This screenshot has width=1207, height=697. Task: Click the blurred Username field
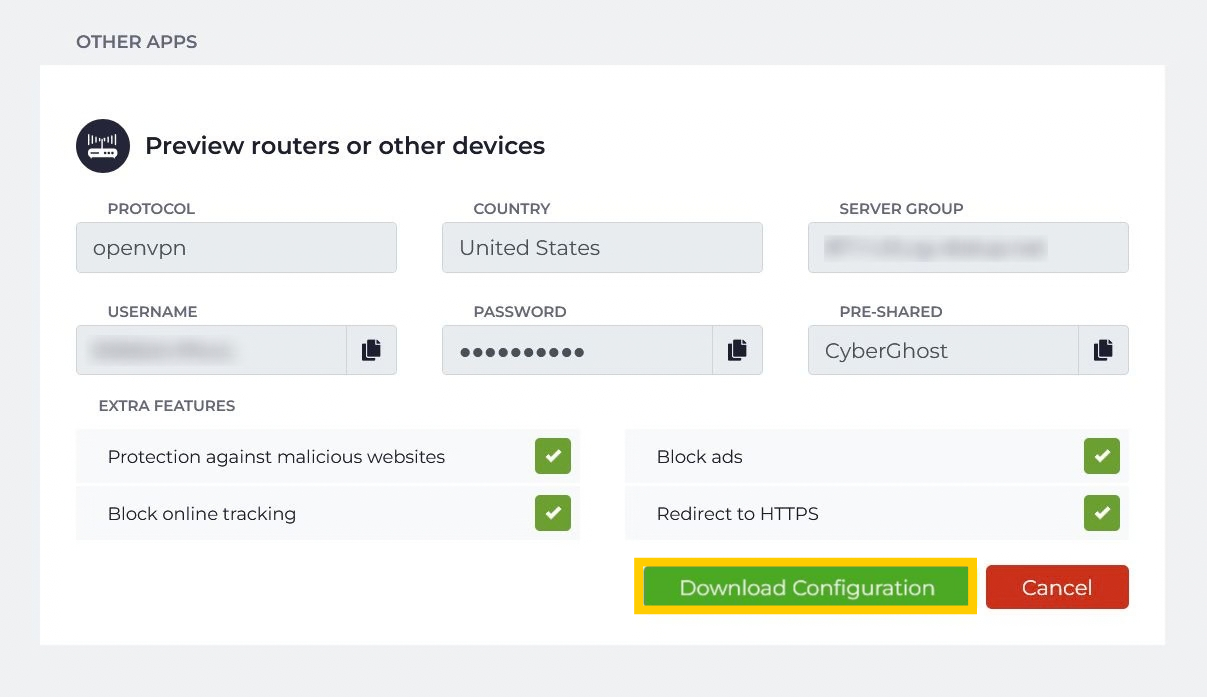coord(211,350)
